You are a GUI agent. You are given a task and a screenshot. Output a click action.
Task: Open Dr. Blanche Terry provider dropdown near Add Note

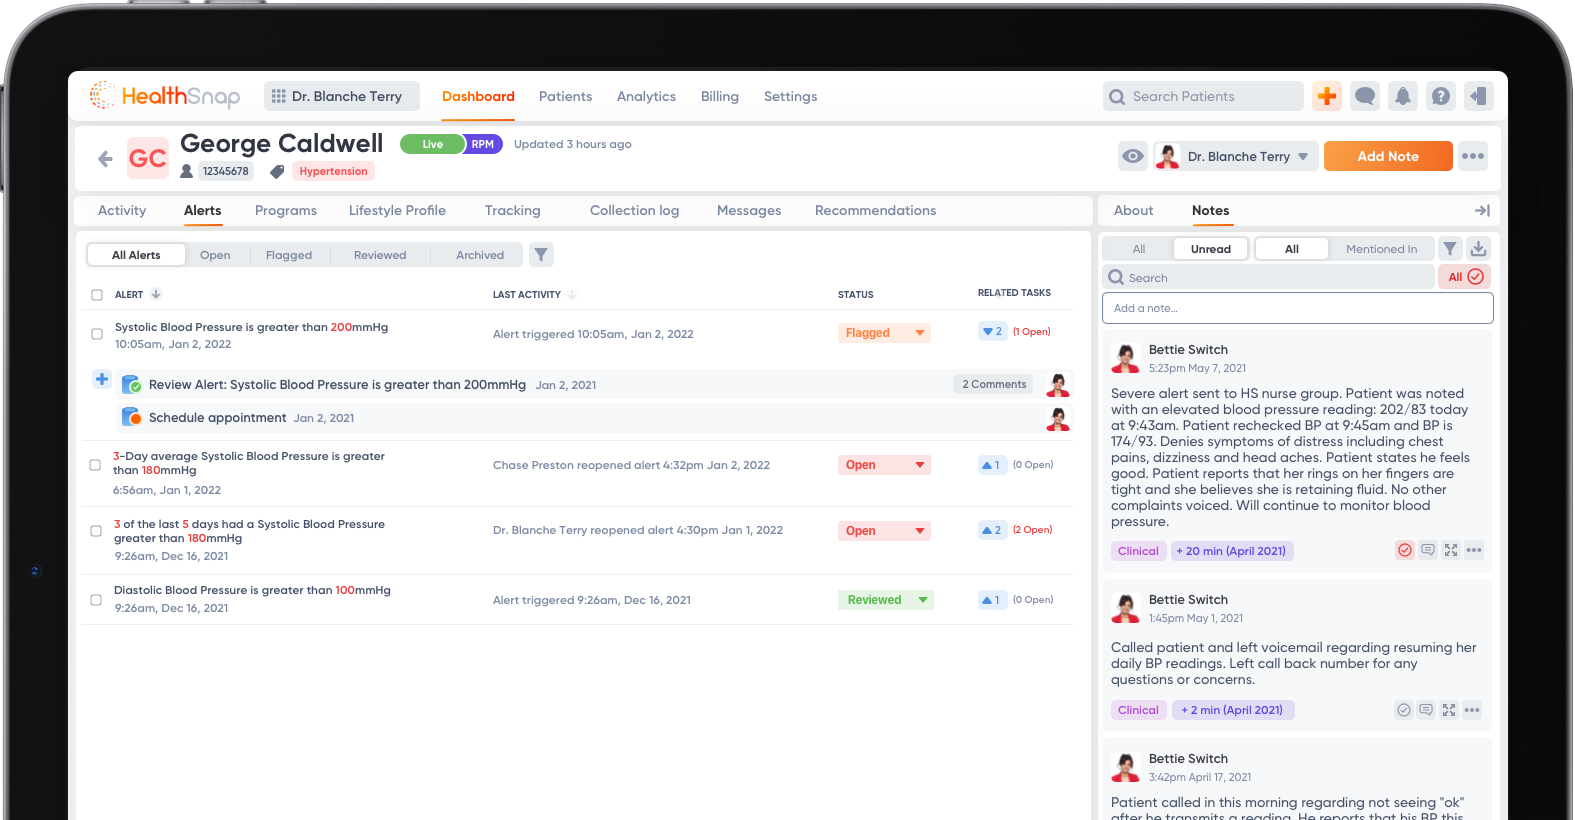pyautogui.click(x=1235, y=156)
